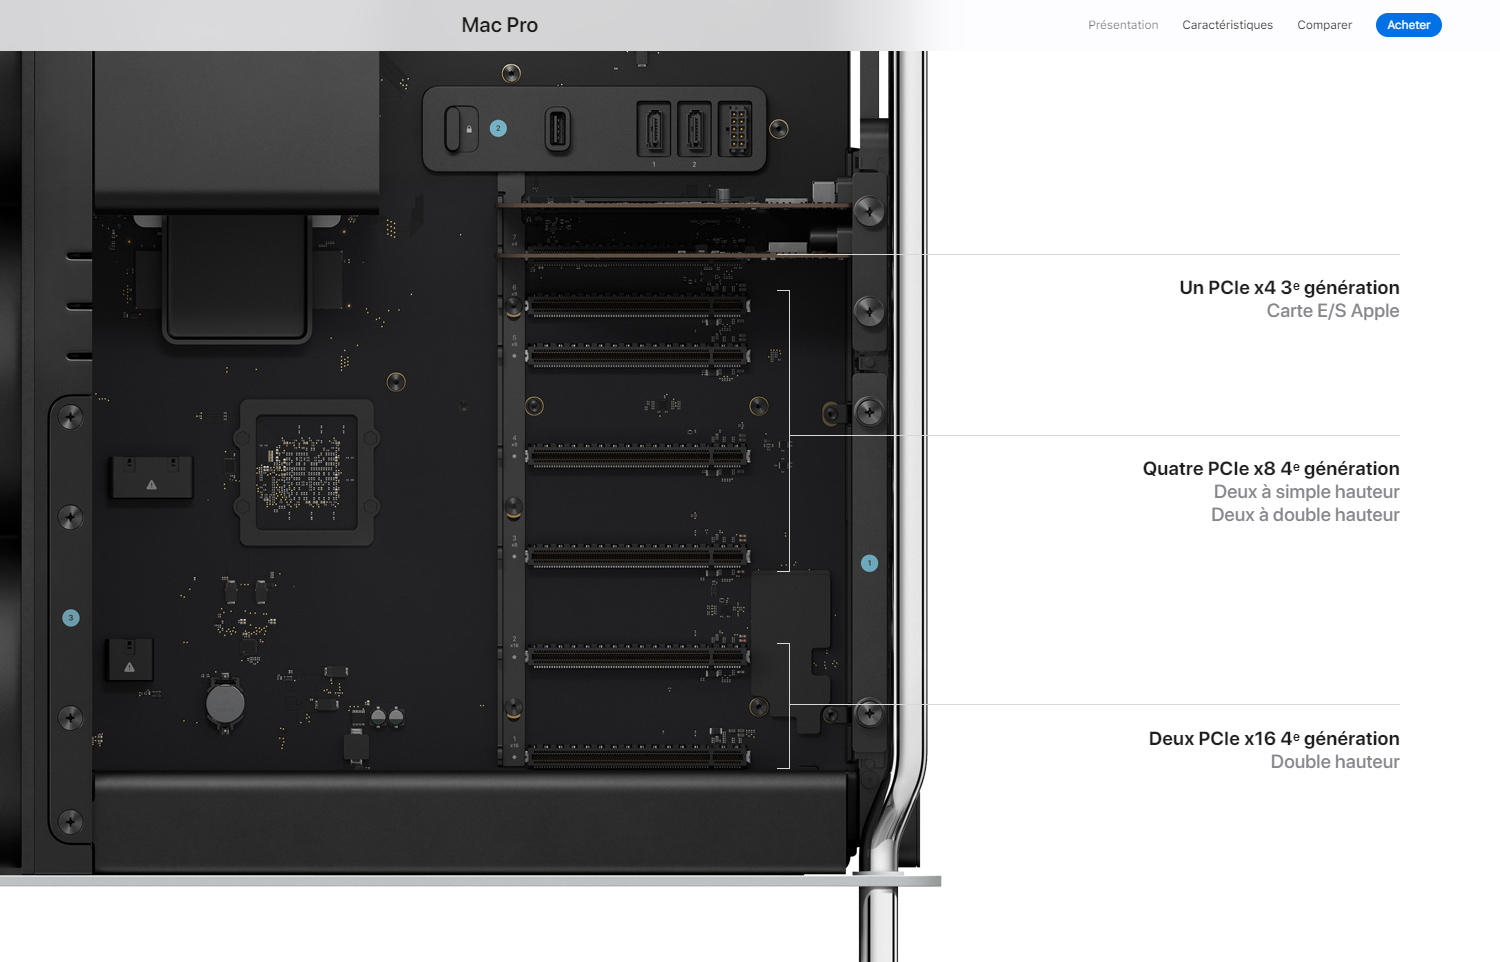Screen dimensions: 1500x962
Task: Open the Caractéristiques tab
Action: 1227,25
